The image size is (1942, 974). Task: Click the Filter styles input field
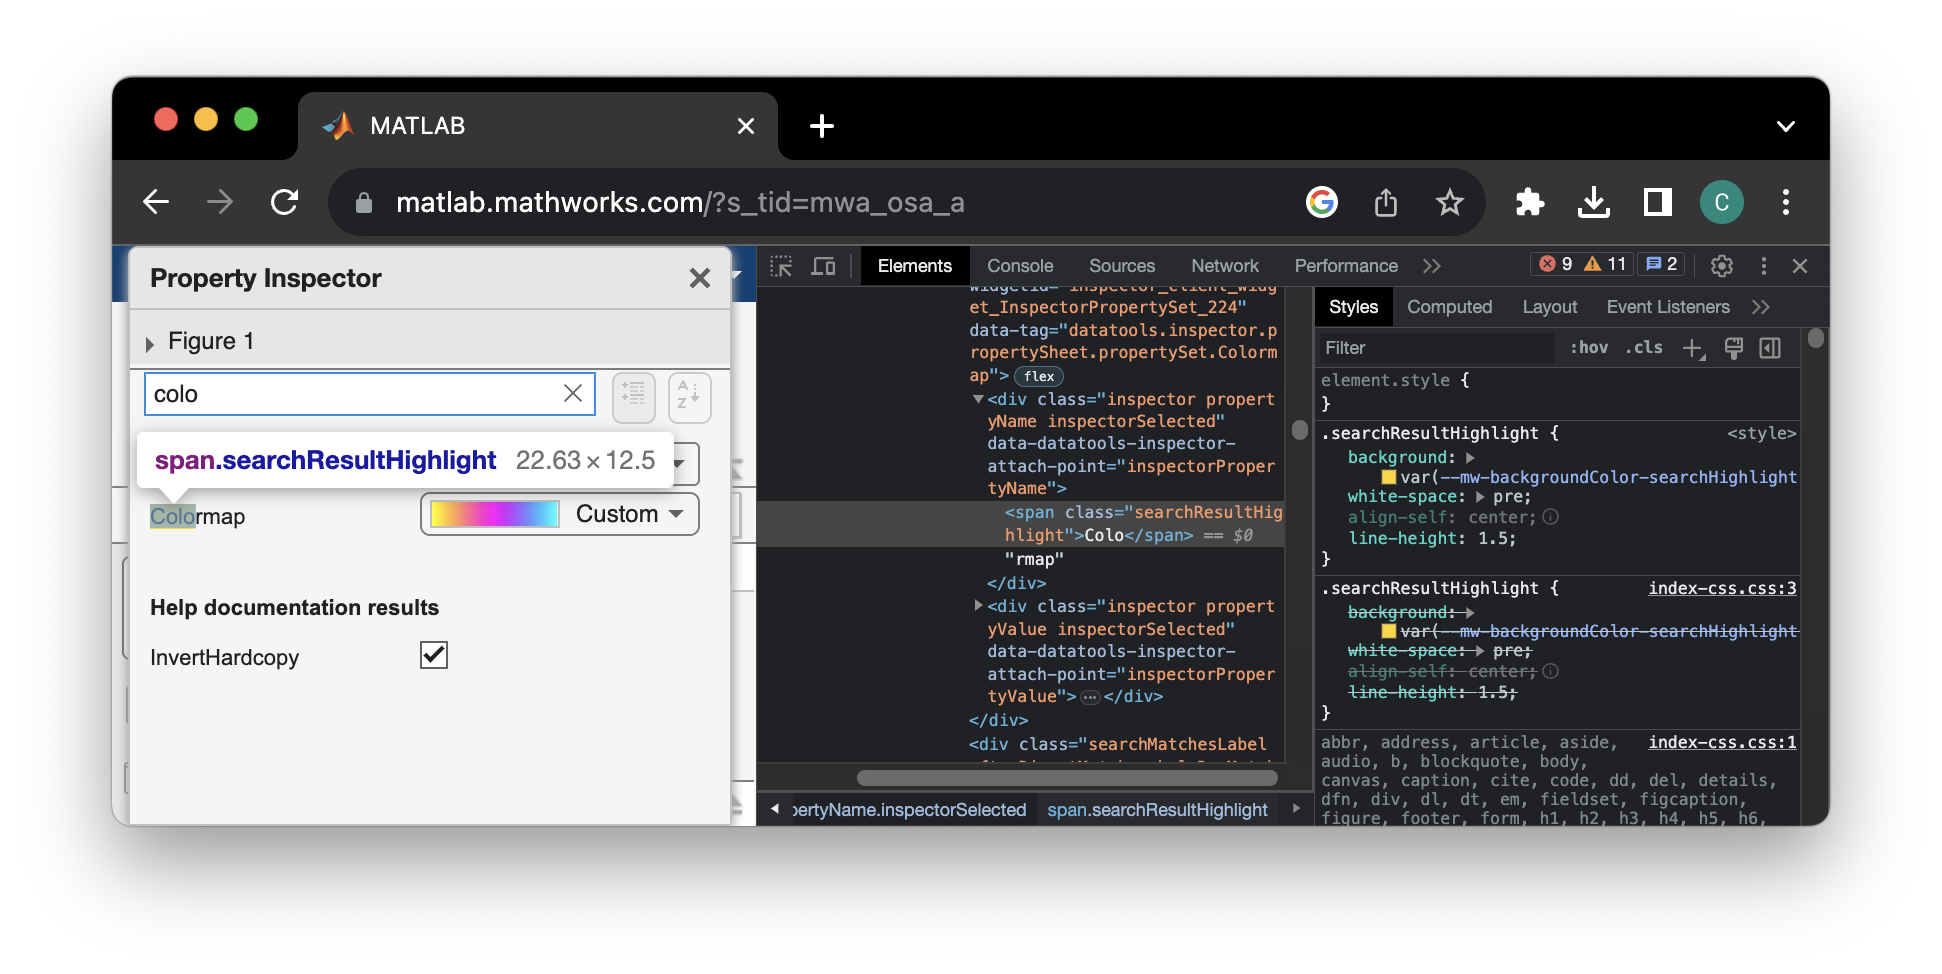pyautogui.click(x=1435, y=348)
